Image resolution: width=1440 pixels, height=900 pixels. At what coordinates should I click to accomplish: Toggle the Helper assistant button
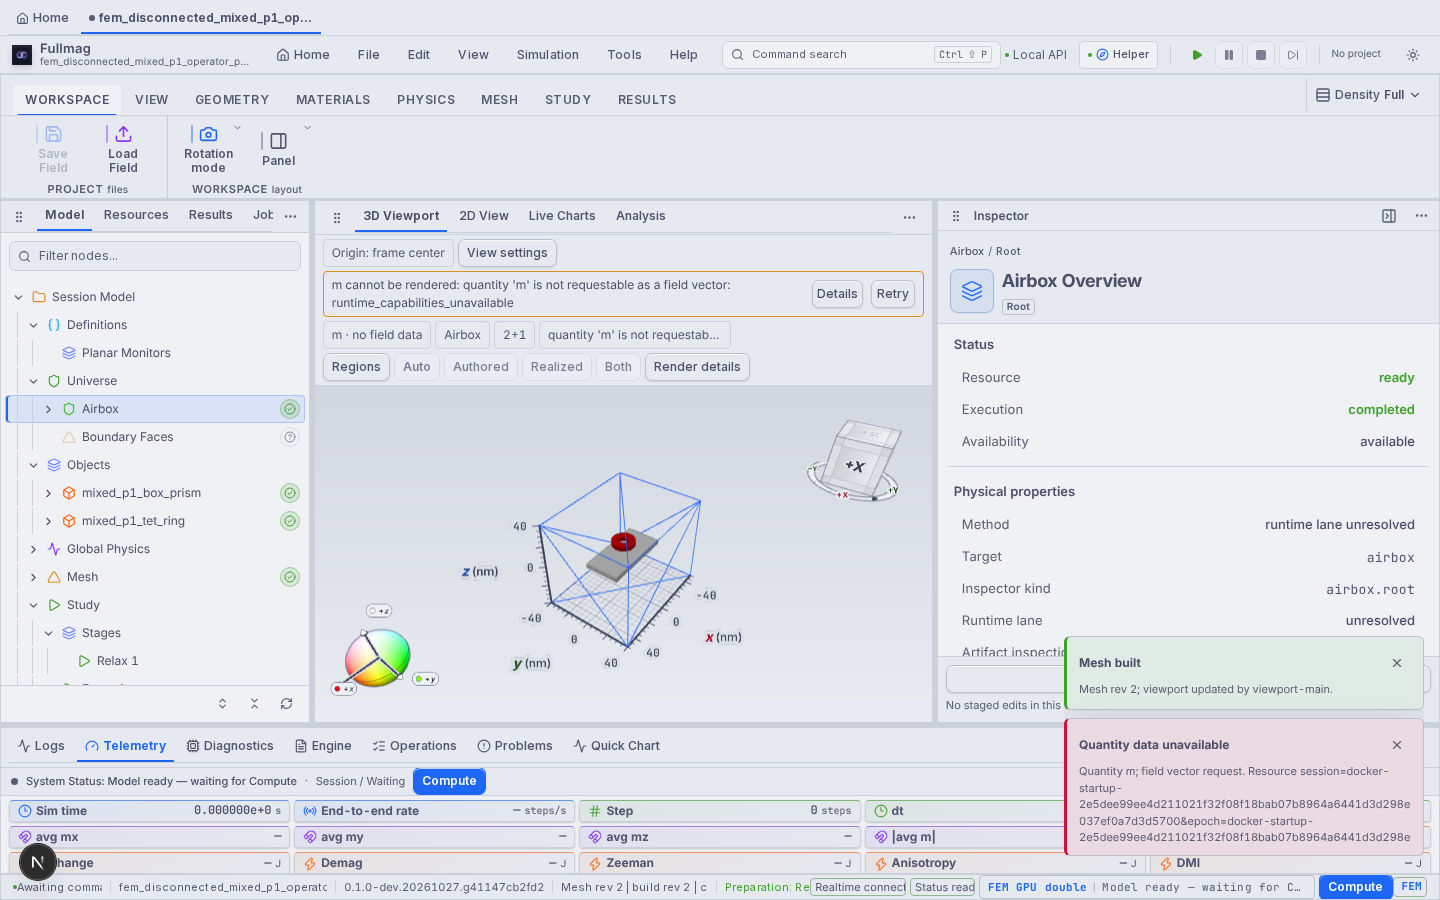(1118, 55)
